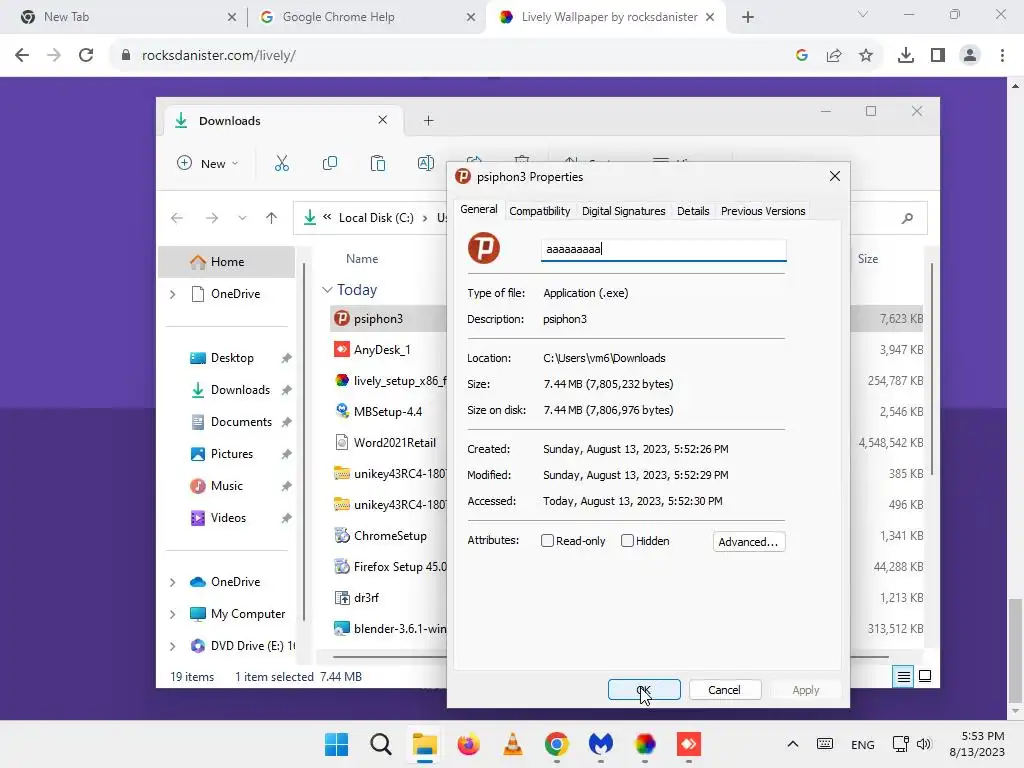This screenshot has height=768, width=1024.
Task: Open Malwarebytes from the taskbar
Action: click(x=600, y=744)
